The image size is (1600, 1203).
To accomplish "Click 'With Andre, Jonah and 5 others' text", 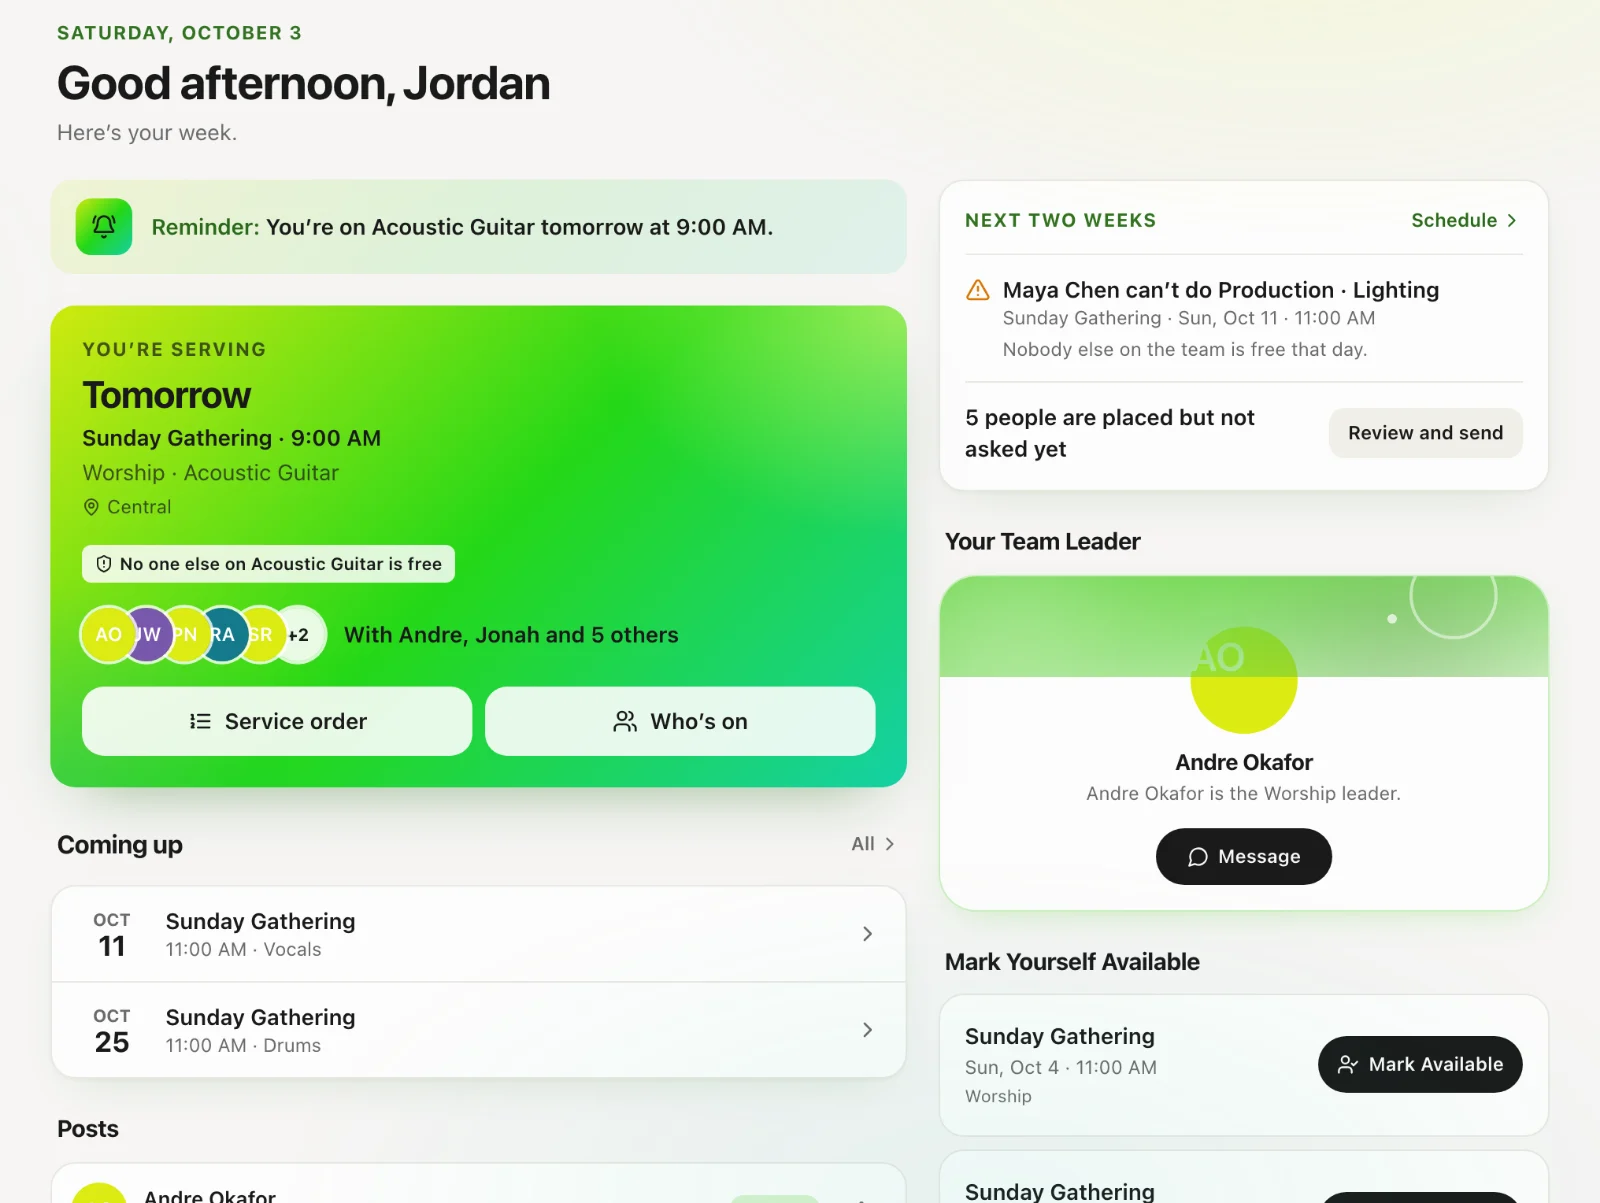I will (x=511, y=635).
